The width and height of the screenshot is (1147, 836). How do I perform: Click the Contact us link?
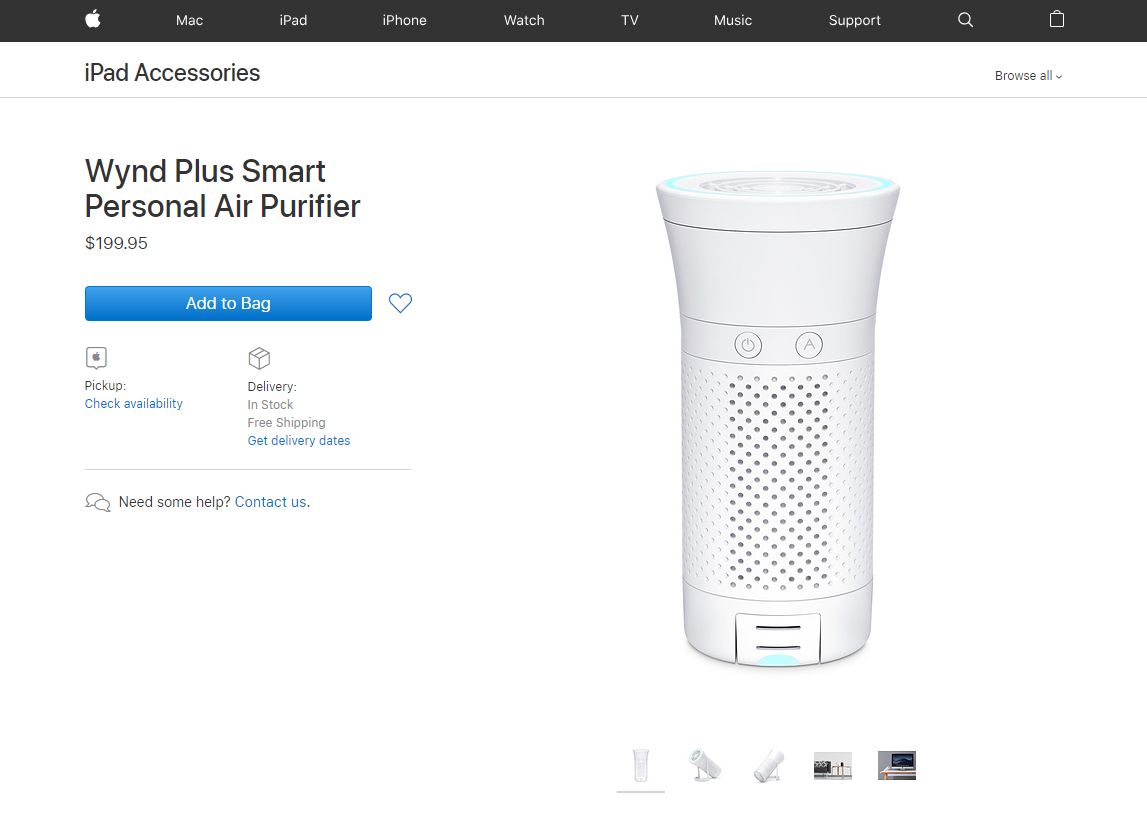coord(270,502)
